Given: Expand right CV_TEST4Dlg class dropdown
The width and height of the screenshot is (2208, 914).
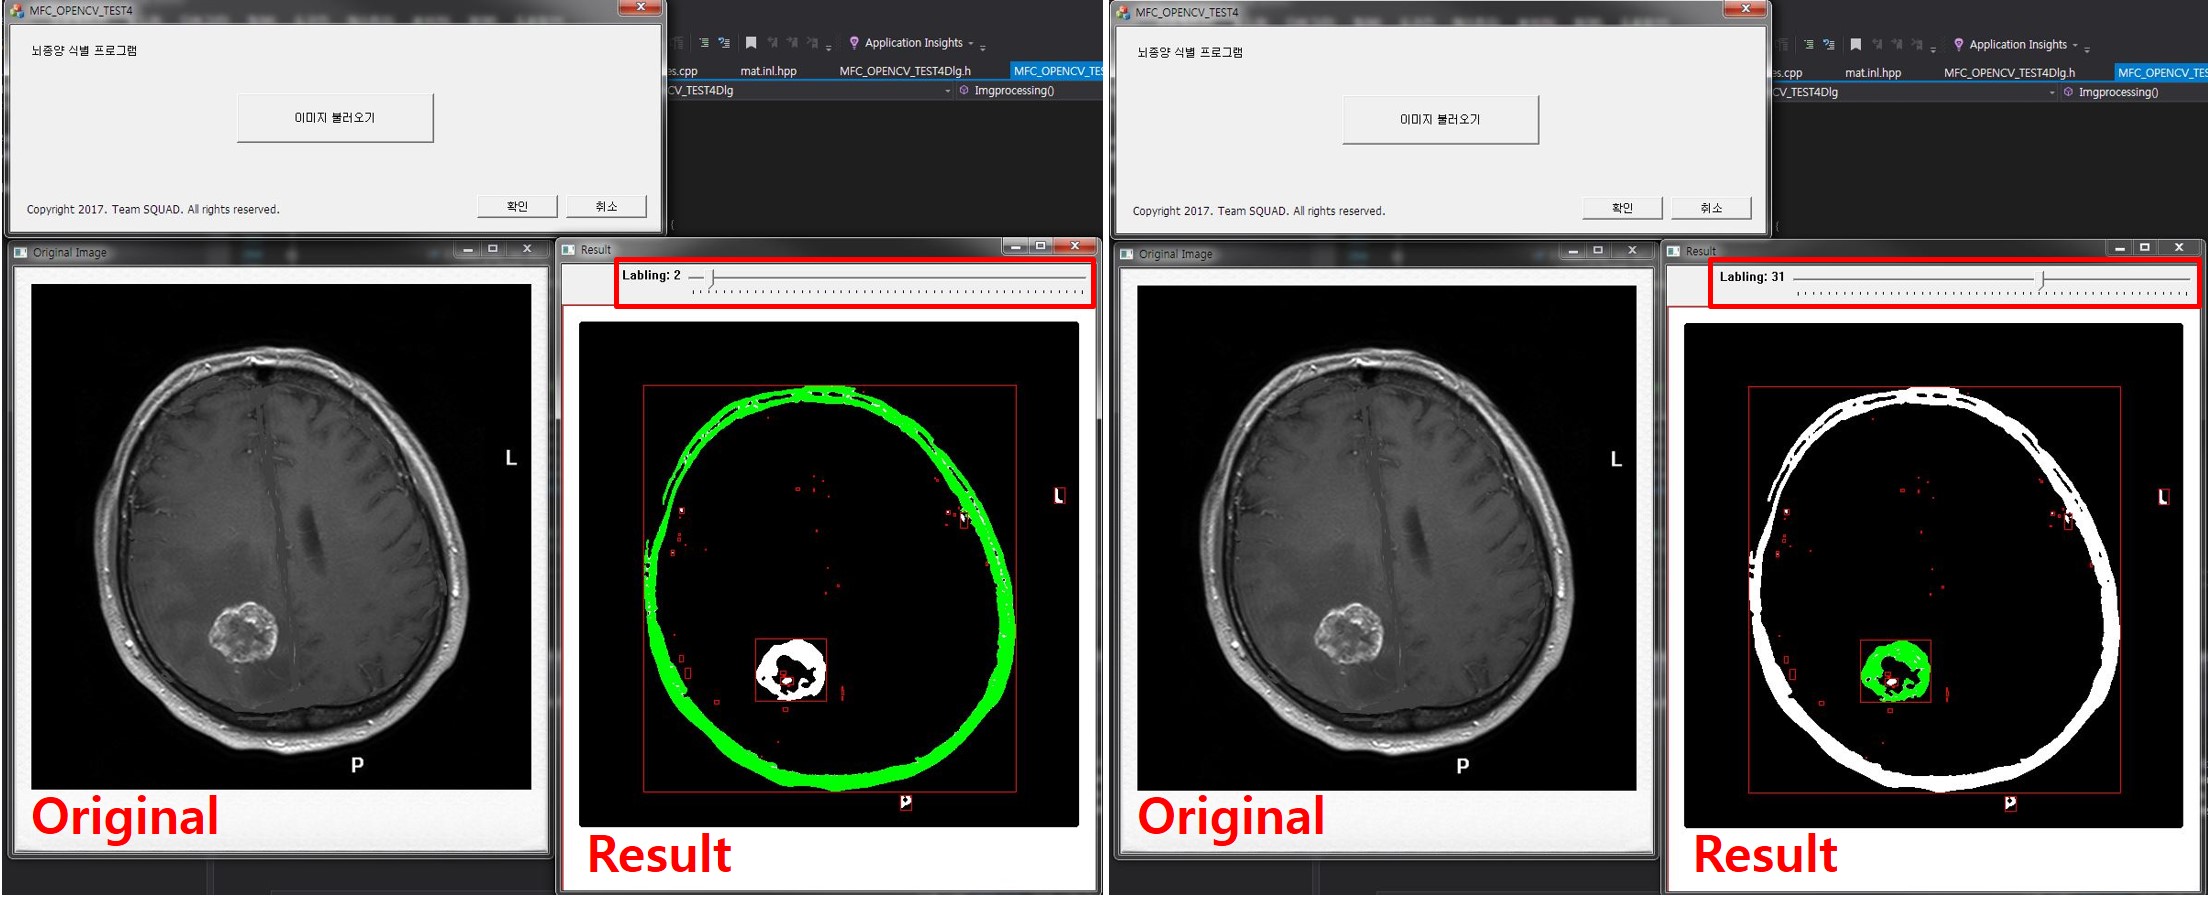Looking at the screenshot, I should [2052, 93].
